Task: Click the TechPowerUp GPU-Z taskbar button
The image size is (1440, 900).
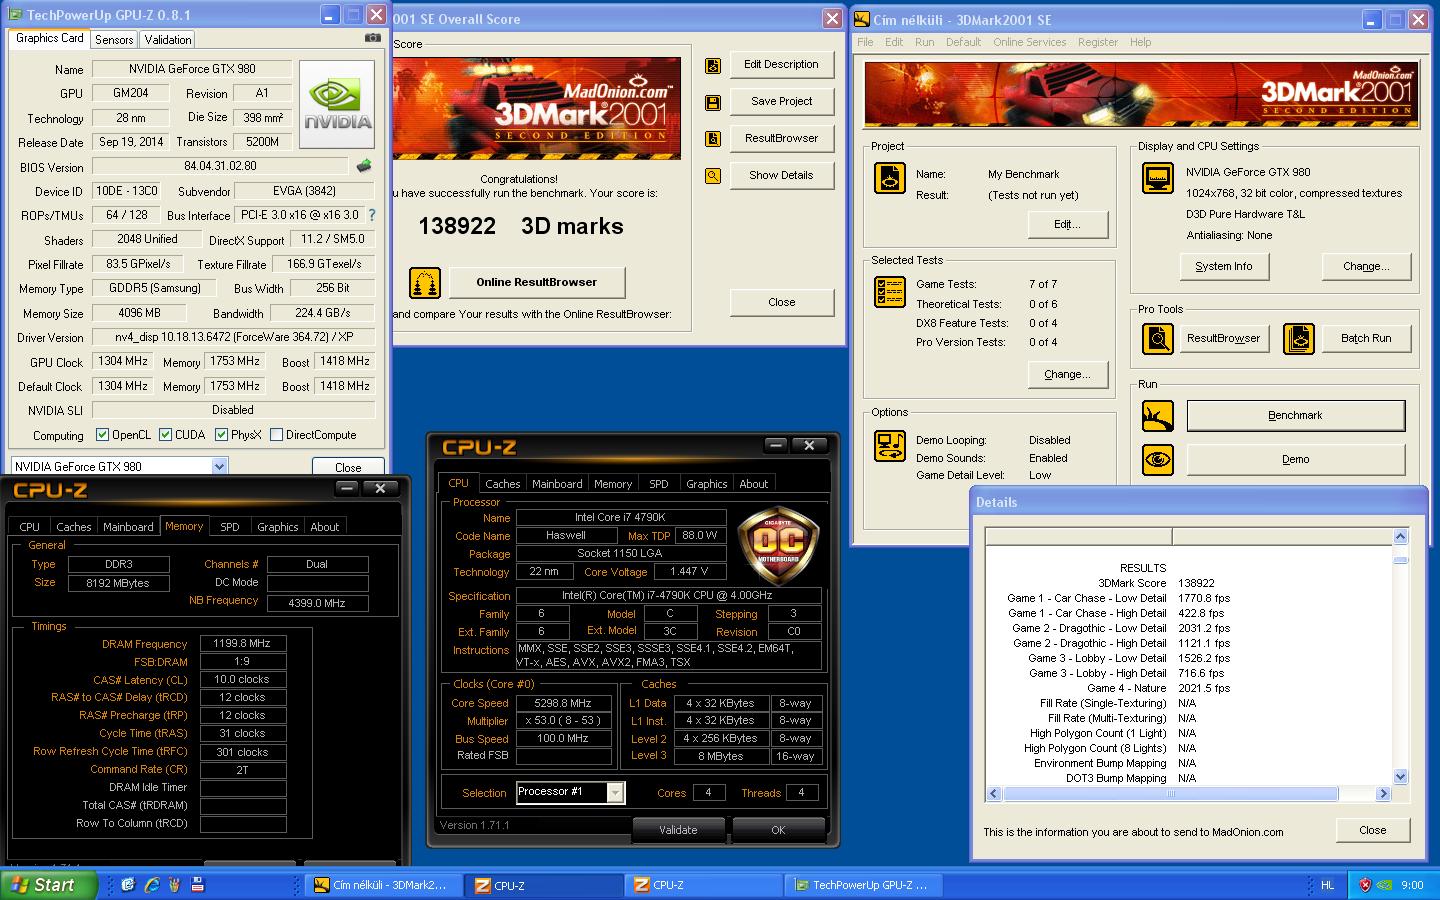Action: 864,885
